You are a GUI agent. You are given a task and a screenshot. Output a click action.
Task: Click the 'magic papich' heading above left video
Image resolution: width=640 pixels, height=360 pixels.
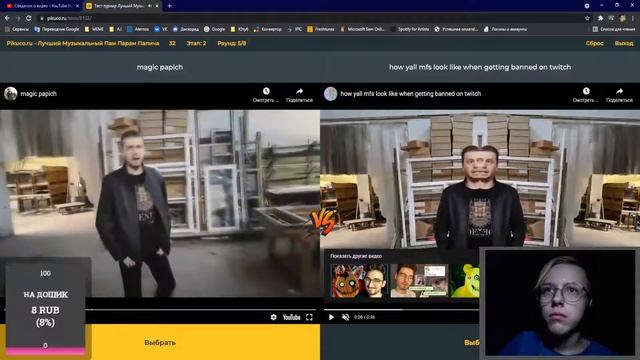(x=160, y=67)
